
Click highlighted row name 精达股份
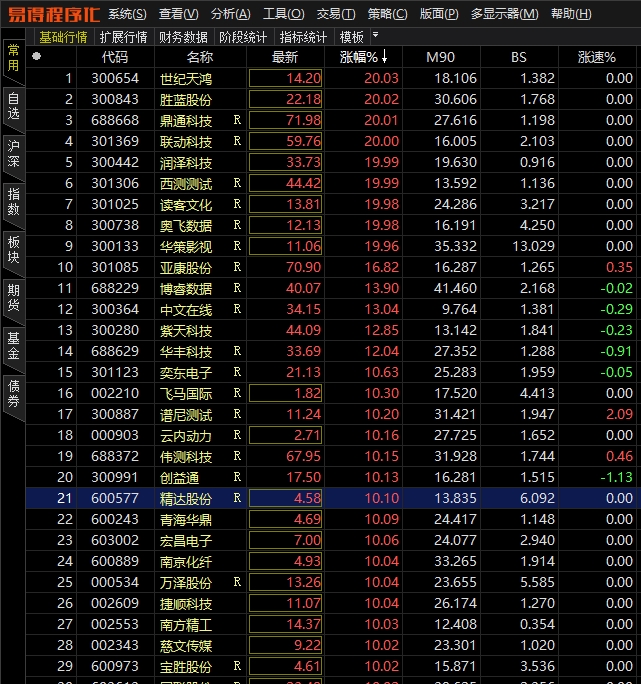[x=186, y=499]
